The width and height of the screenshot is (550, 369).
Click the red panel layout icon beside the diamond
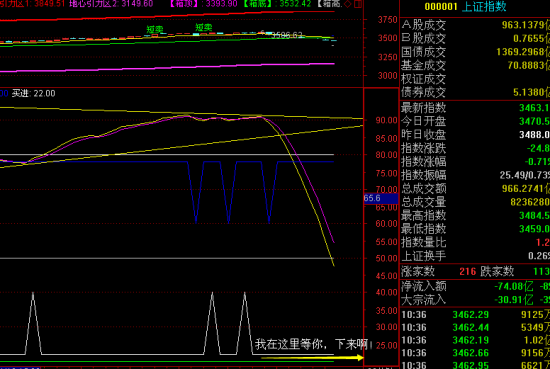pos(358,4)
